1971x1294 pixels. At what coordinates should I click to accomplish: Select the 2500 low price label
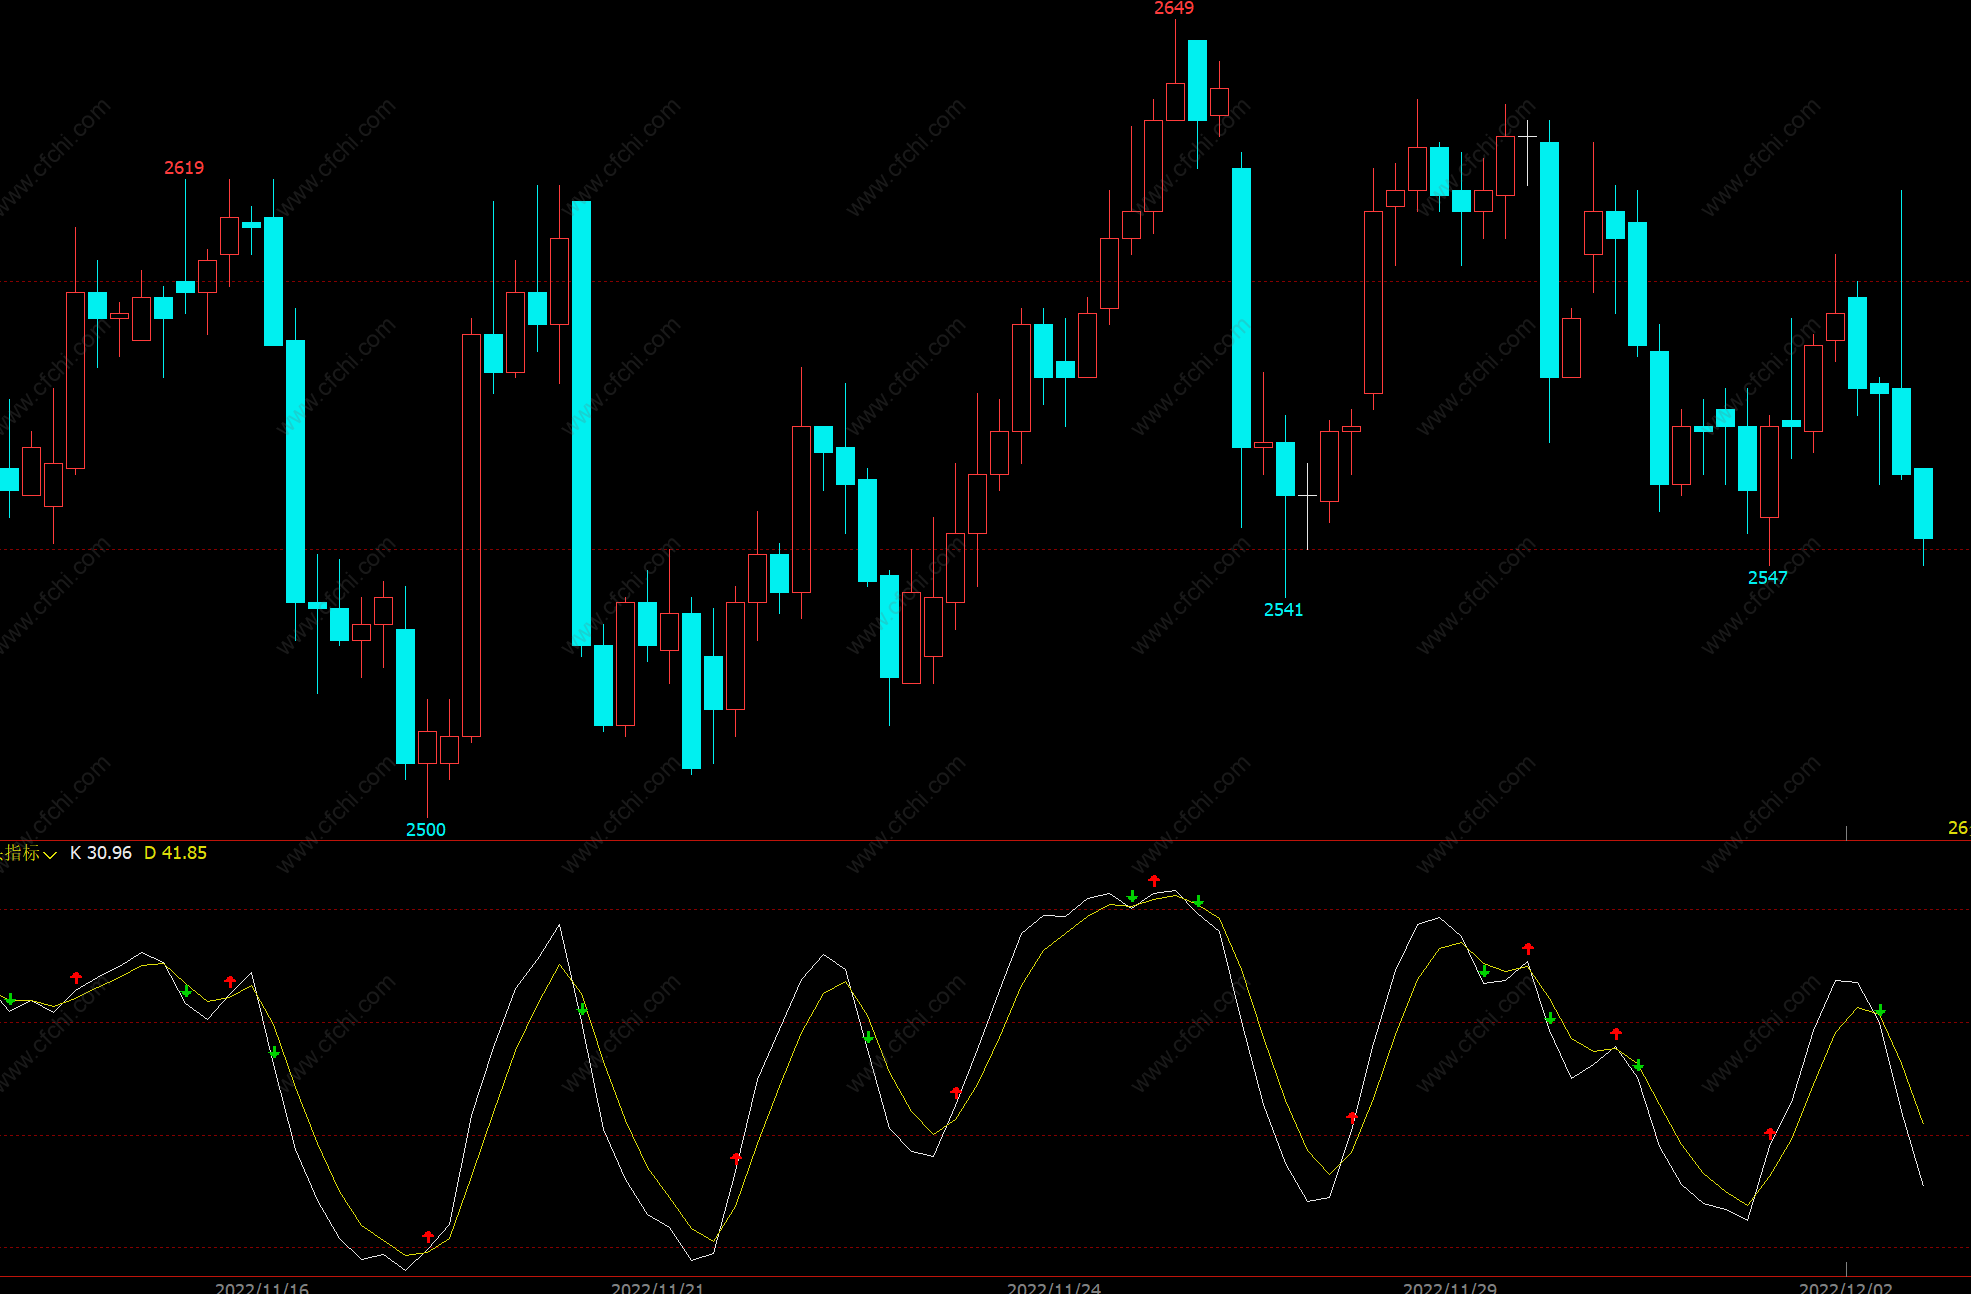426,830
